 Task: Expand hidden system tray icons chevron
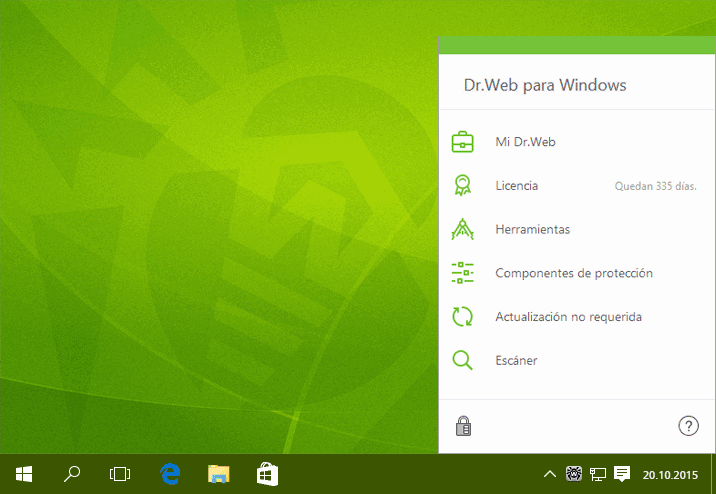point(550,475)
